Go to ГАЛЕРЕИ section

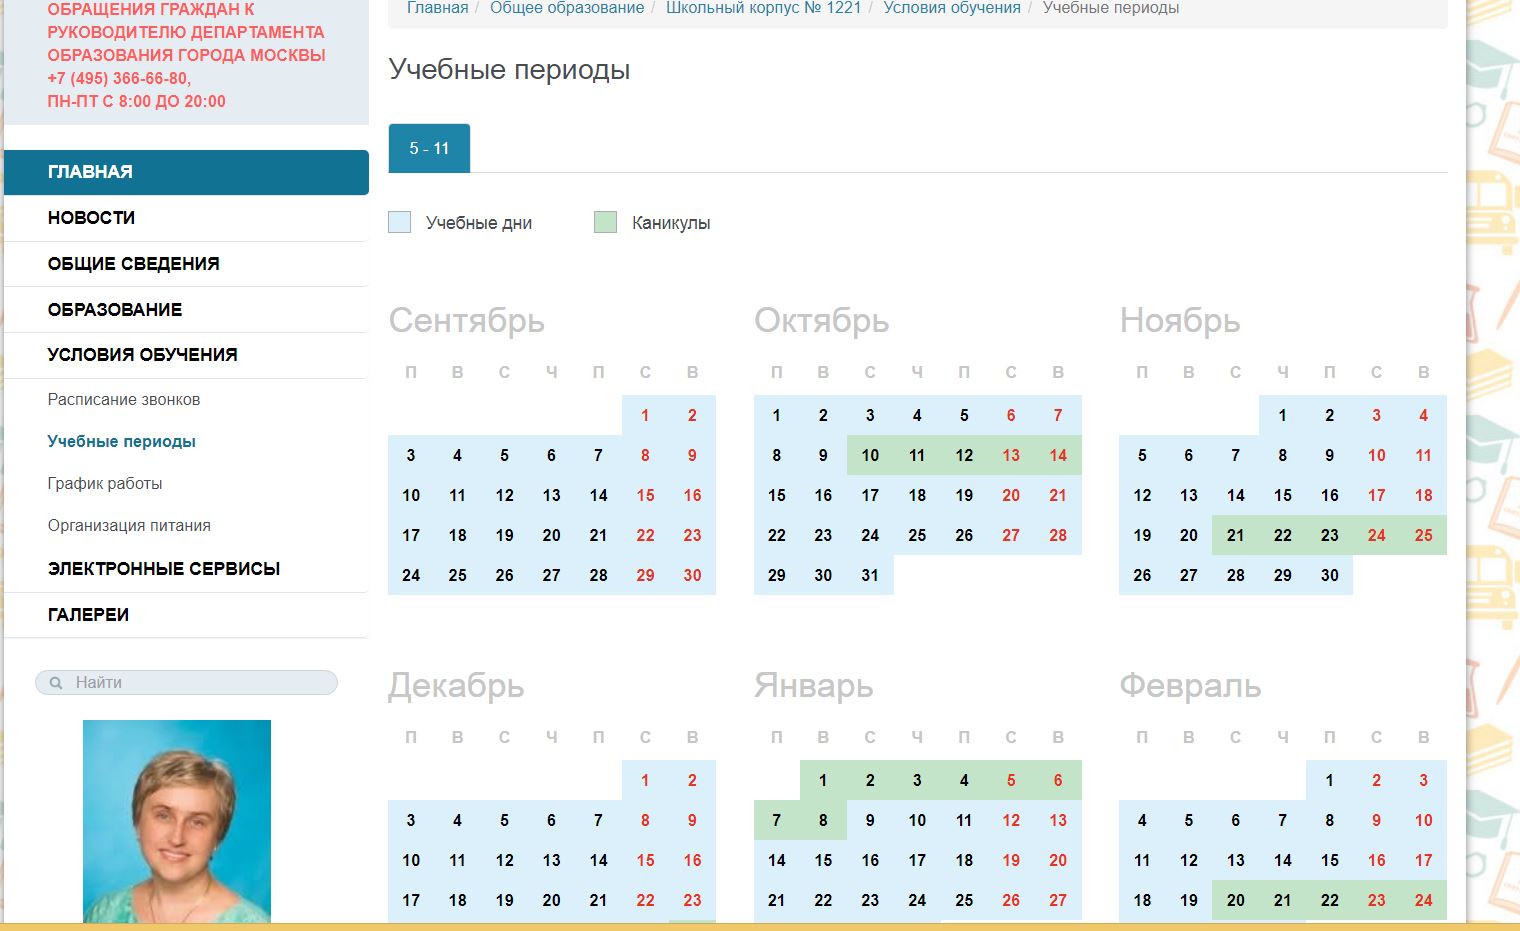pos(88,615)
